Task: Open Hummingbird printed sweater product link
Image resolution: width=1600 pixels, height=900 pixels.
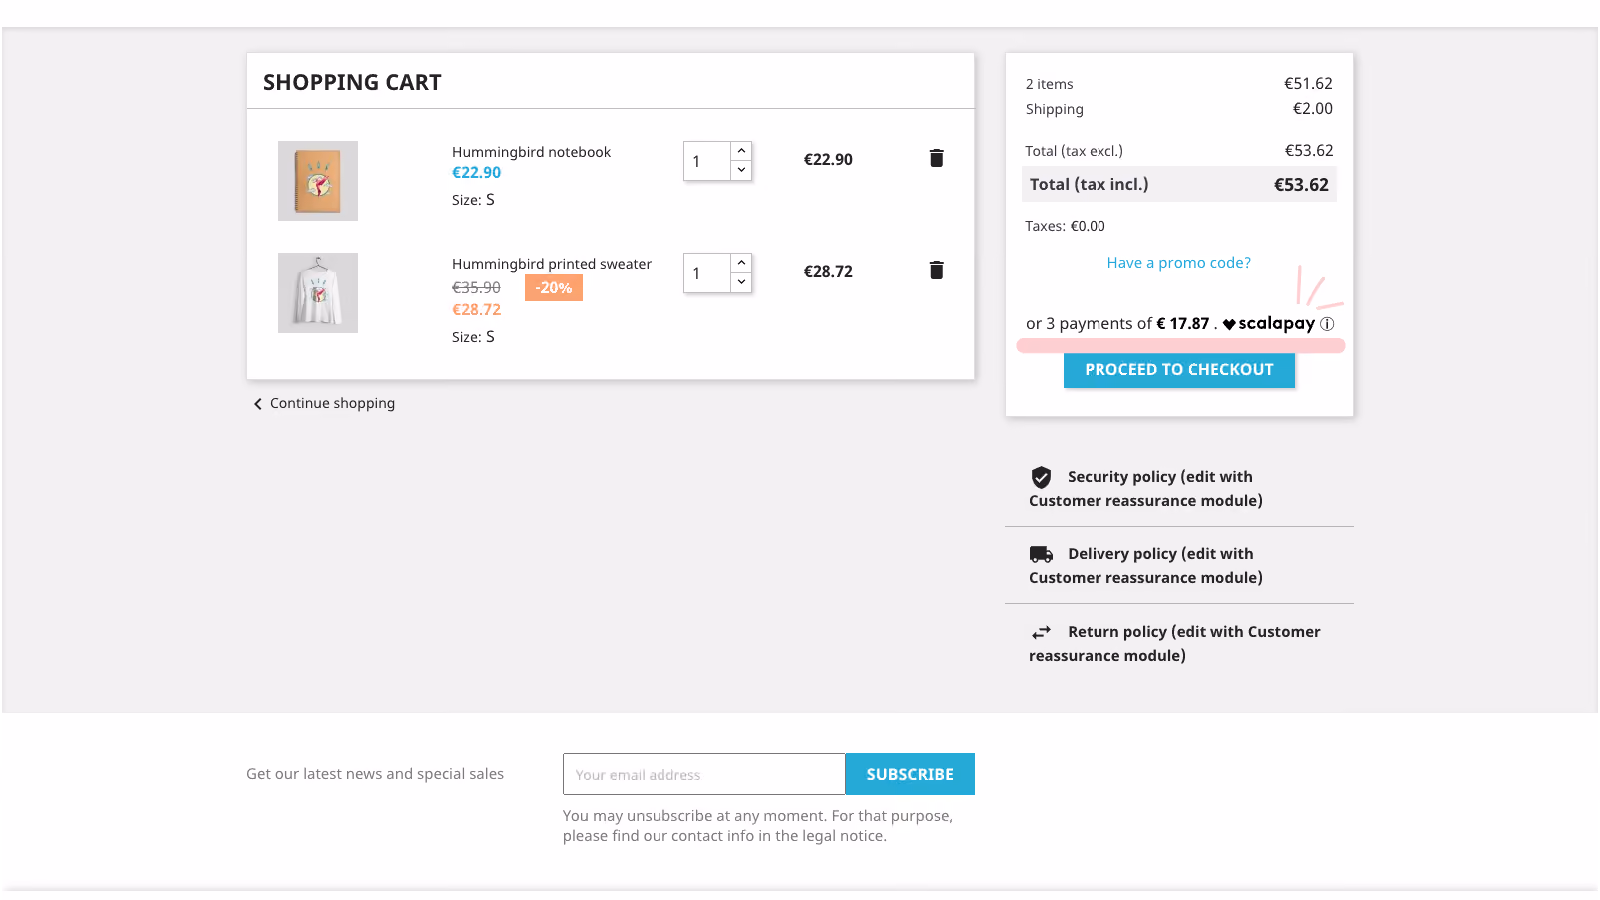Action: (552, 264)
